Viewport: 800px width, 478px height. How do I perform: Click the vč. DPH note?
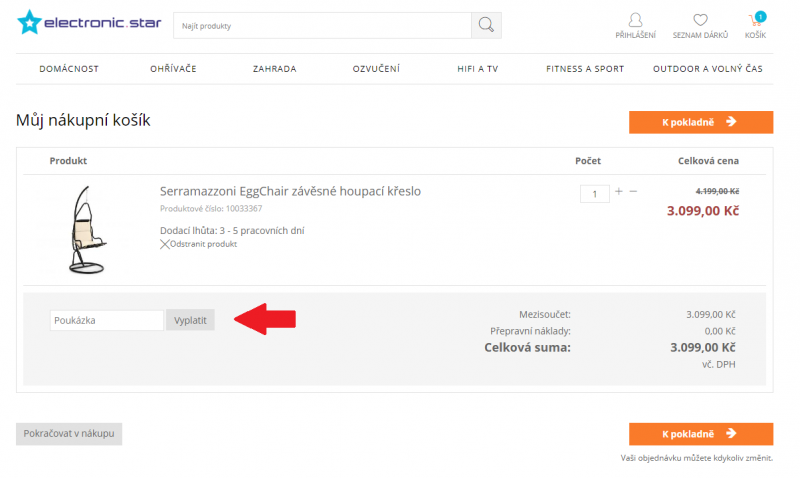718,365
